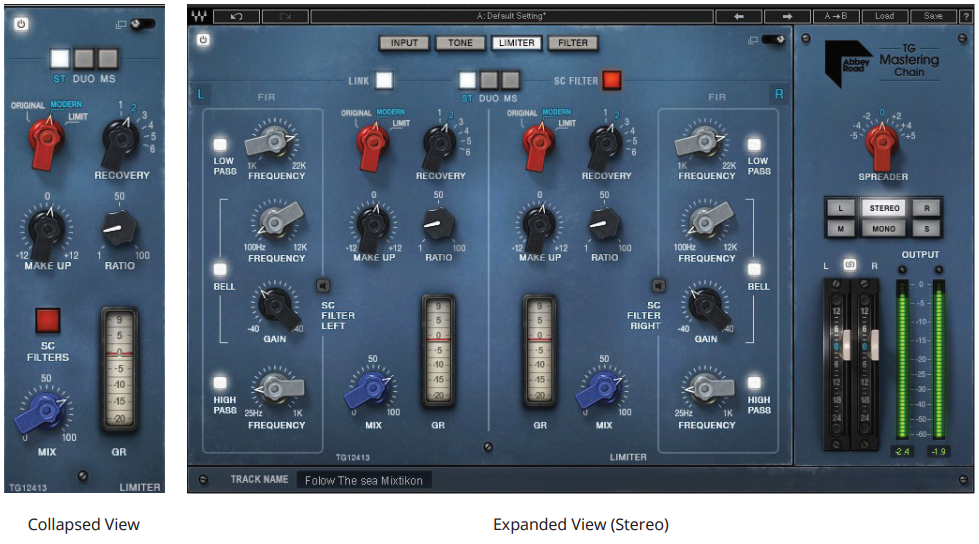979x544 pixels.
Task: Monitor only the R channel
Action: [x=927, y=208]
